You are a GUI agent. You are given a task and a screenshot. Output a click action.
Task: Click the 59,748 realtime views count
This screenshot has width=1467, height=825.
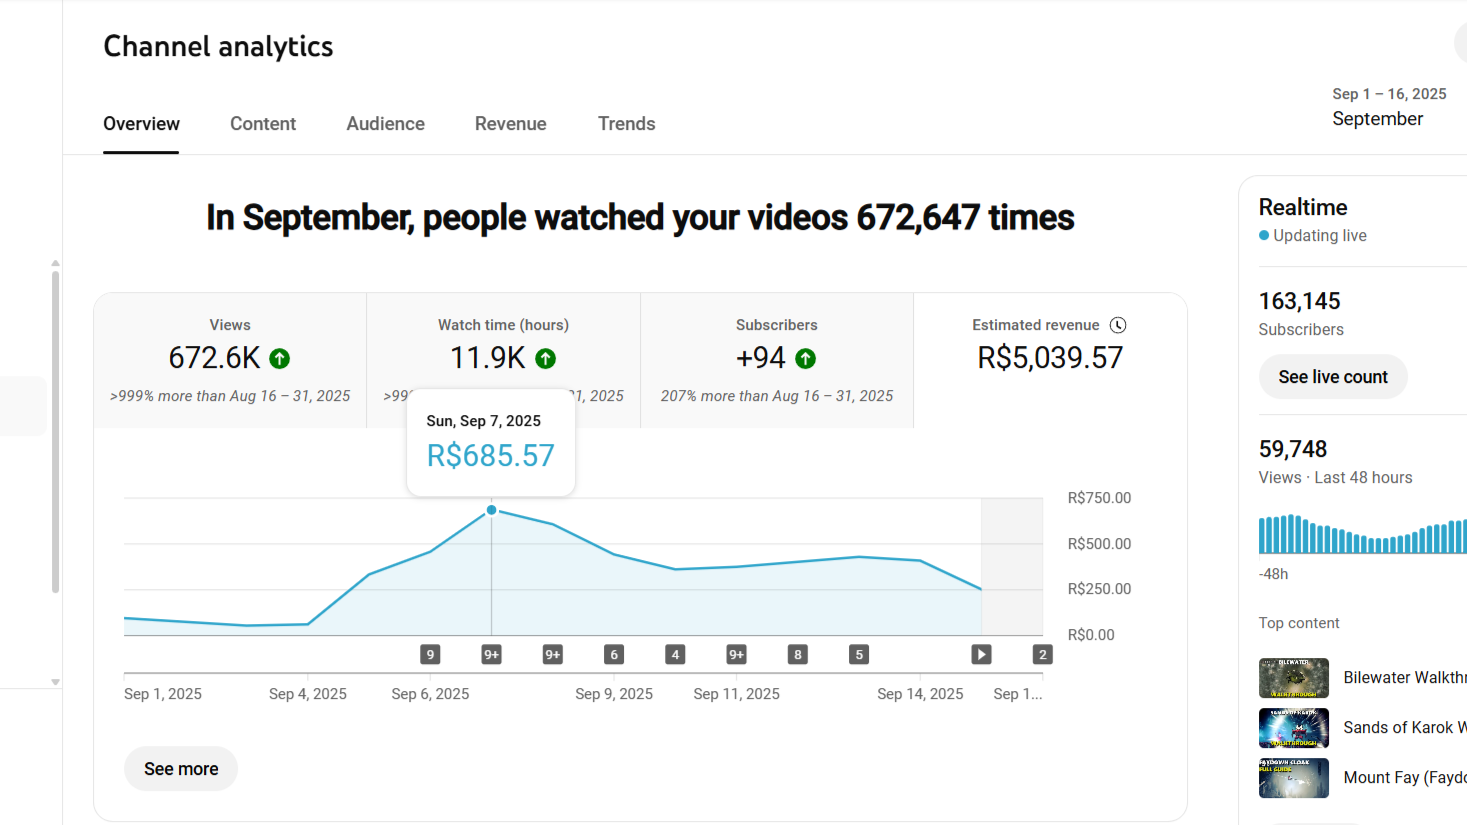[x=1293, y=449]
